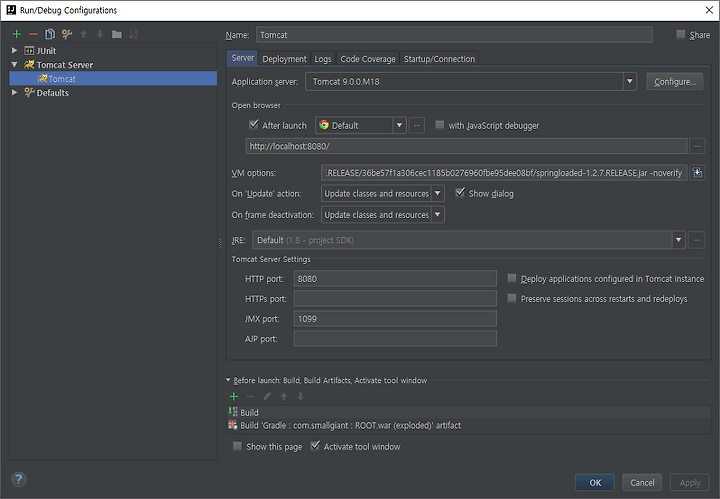This screenshot has width=720, height=499.
Task: Switch to the Code Coverage tab
Action: coord(368,59)
